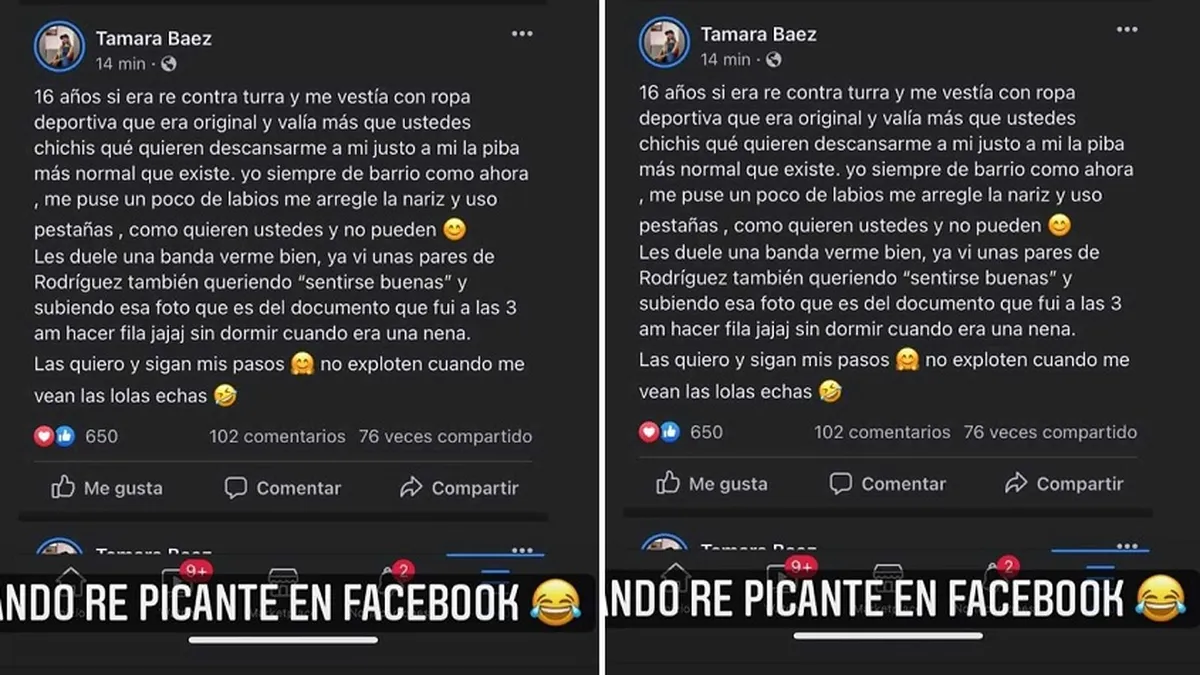1200x675 pixels.
Task: View 102 comentarios on the left post
Action: pos(277,436)
